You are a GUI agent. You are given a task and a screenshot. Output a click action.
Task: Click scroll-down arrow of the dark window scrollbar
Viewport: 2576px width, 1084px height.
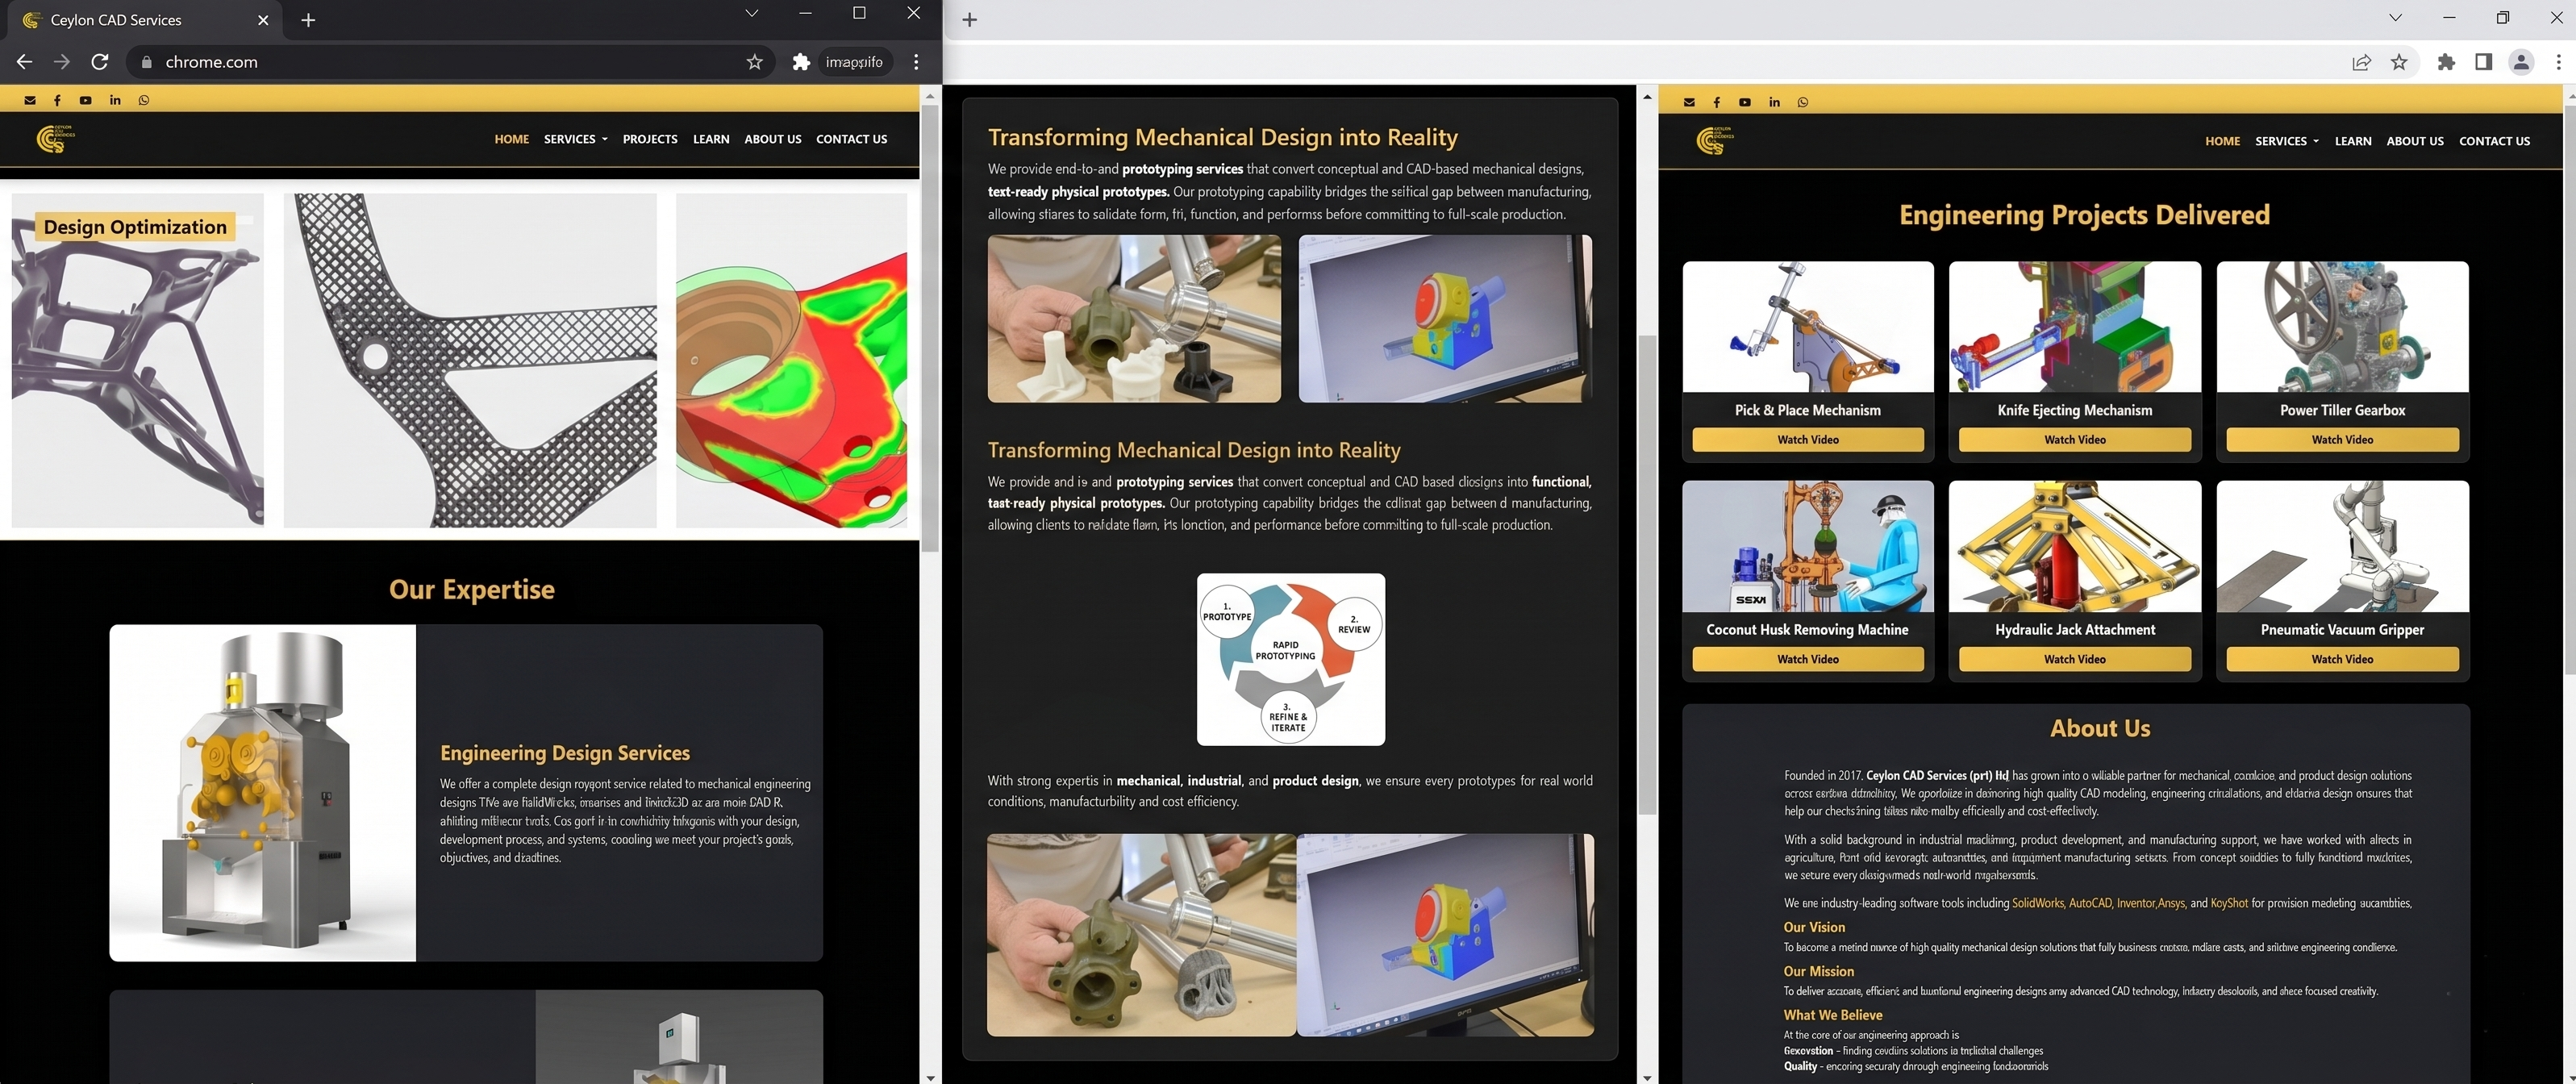click(930, 1077)
